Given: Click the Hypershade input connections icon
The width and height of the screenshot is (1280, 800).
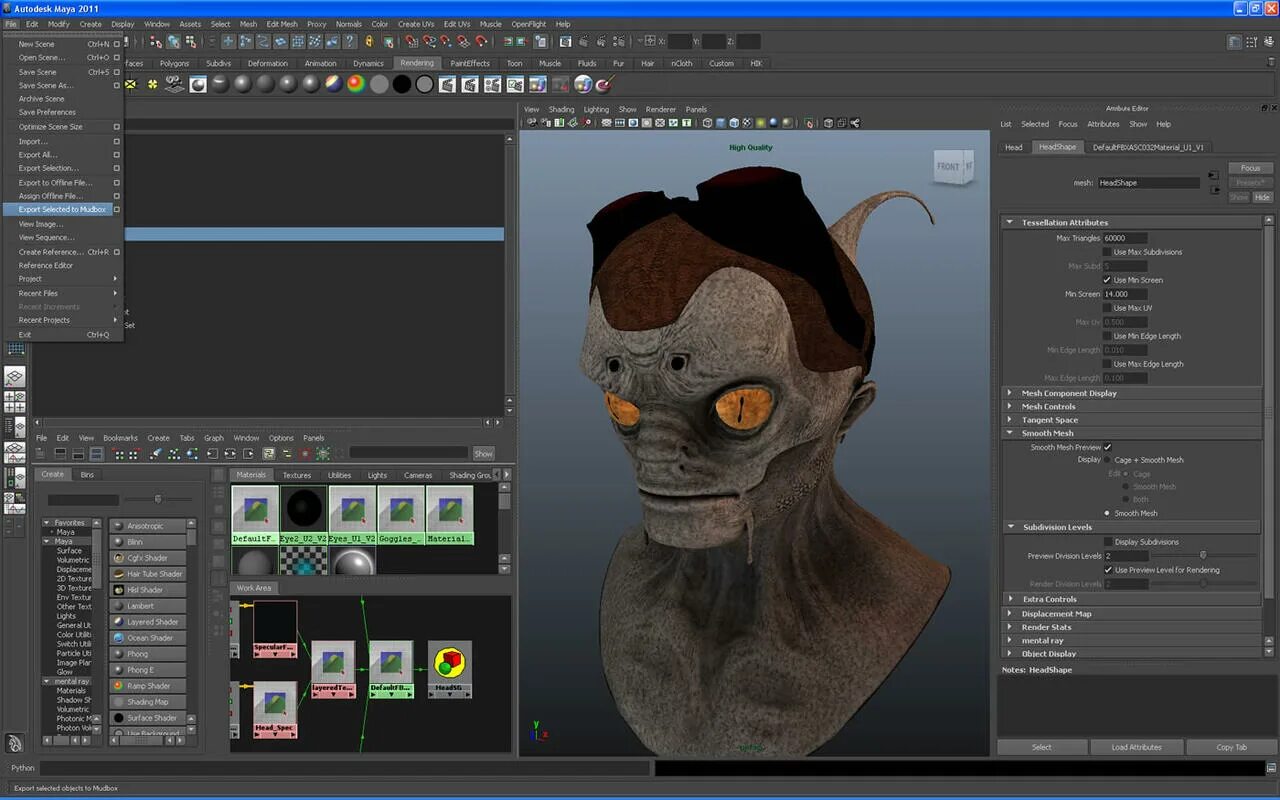Looking at the screenshot, I should click(x=212, y=454).
